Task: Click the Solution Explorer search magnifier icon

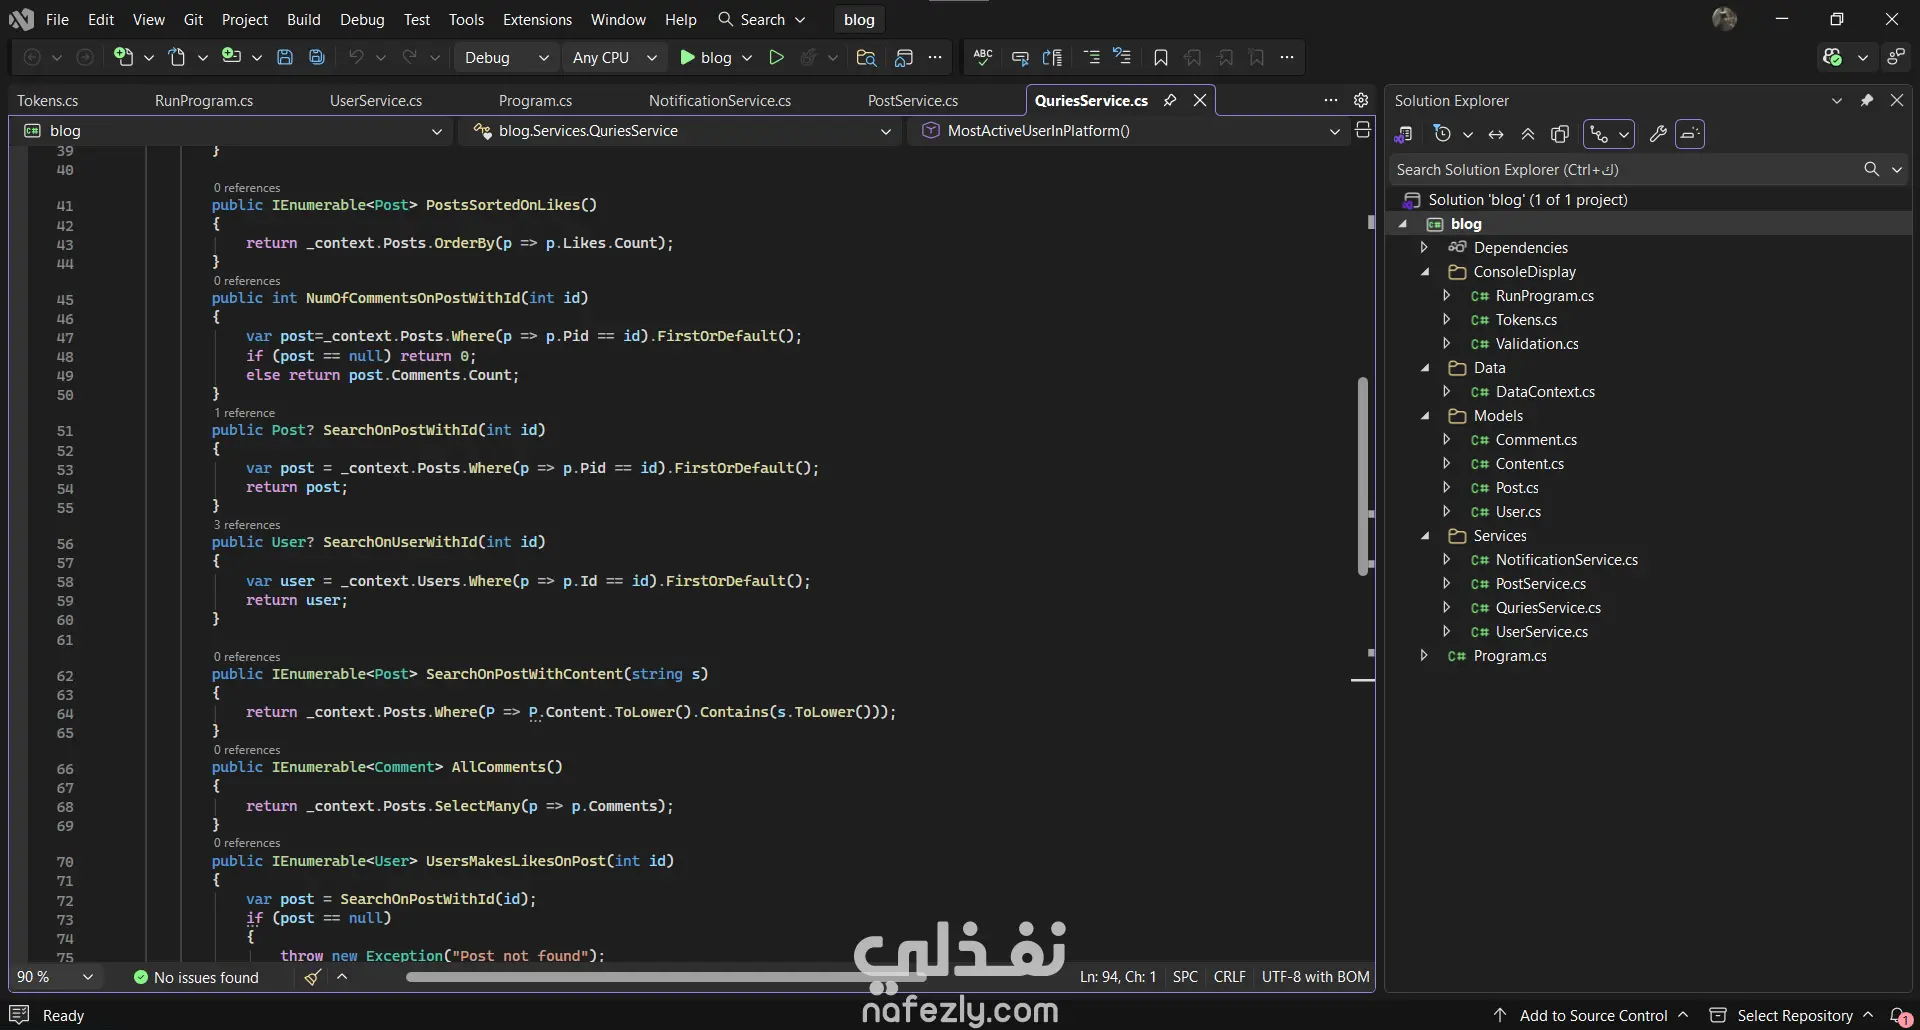Action: [1872, 170]
